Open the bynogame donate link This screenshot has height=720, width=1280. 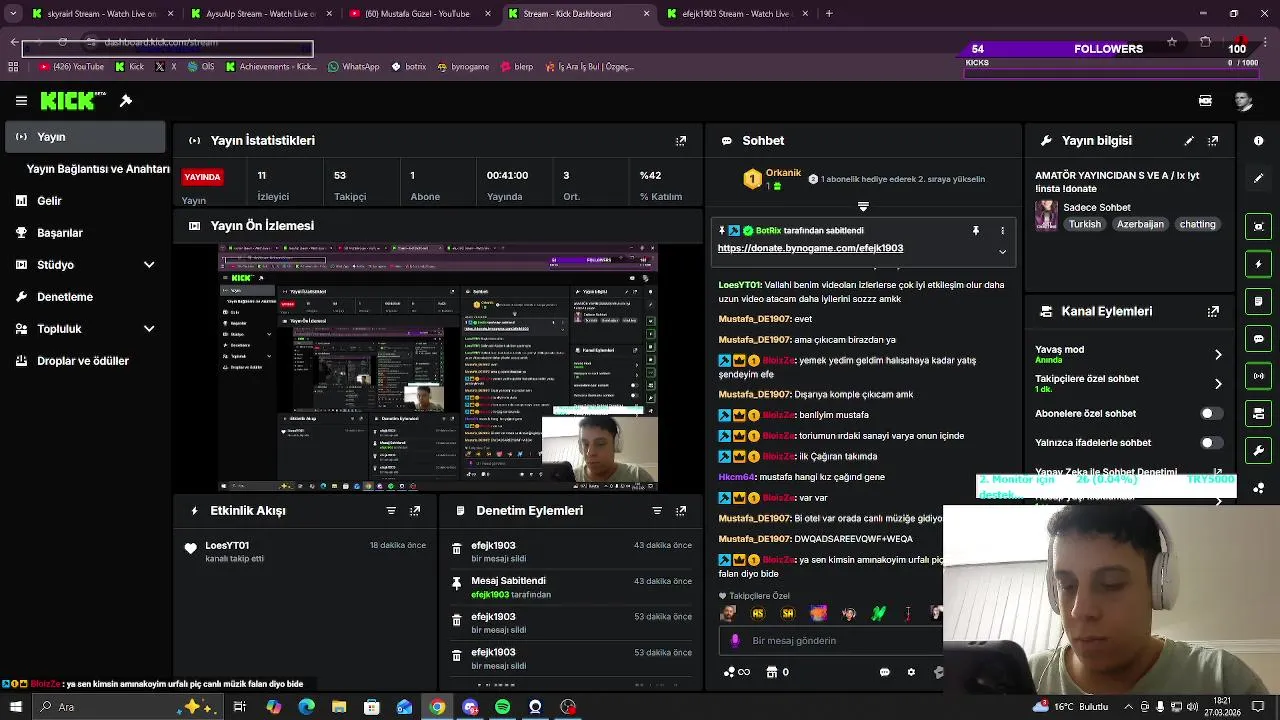810,248
